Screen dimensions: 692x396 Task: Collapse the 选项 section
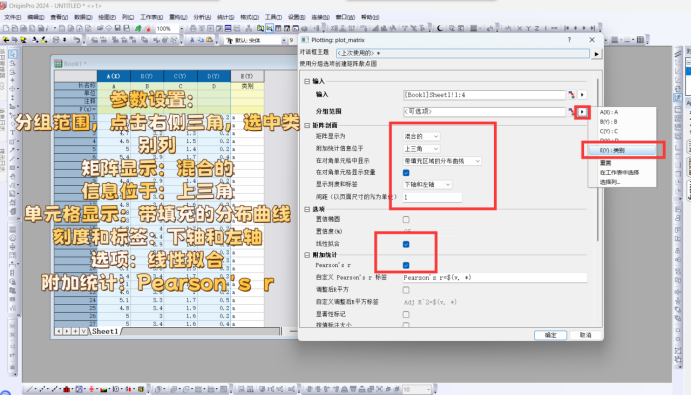pyautogui.click(x=307, y=209)
